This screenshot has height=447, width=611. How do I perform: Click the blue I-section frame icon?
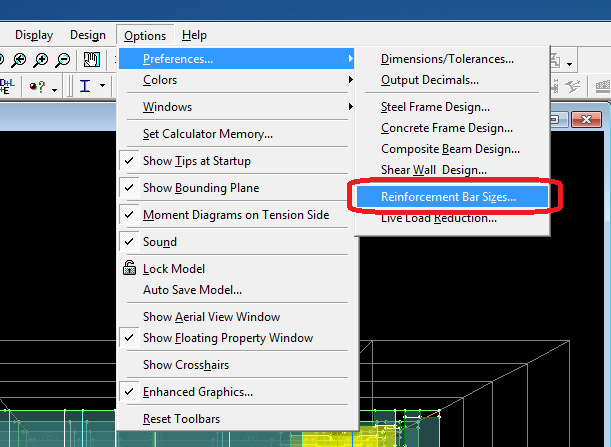point(85,86)
